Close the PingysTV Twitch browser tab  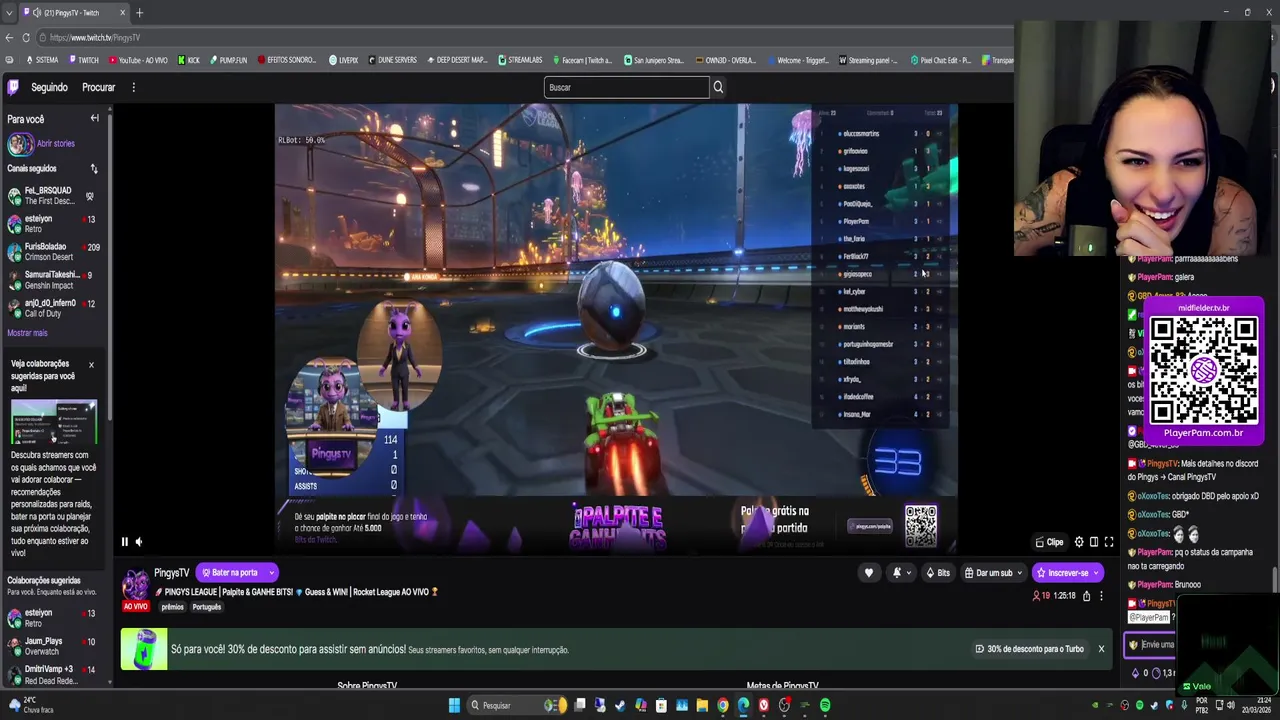click(123, 13)
